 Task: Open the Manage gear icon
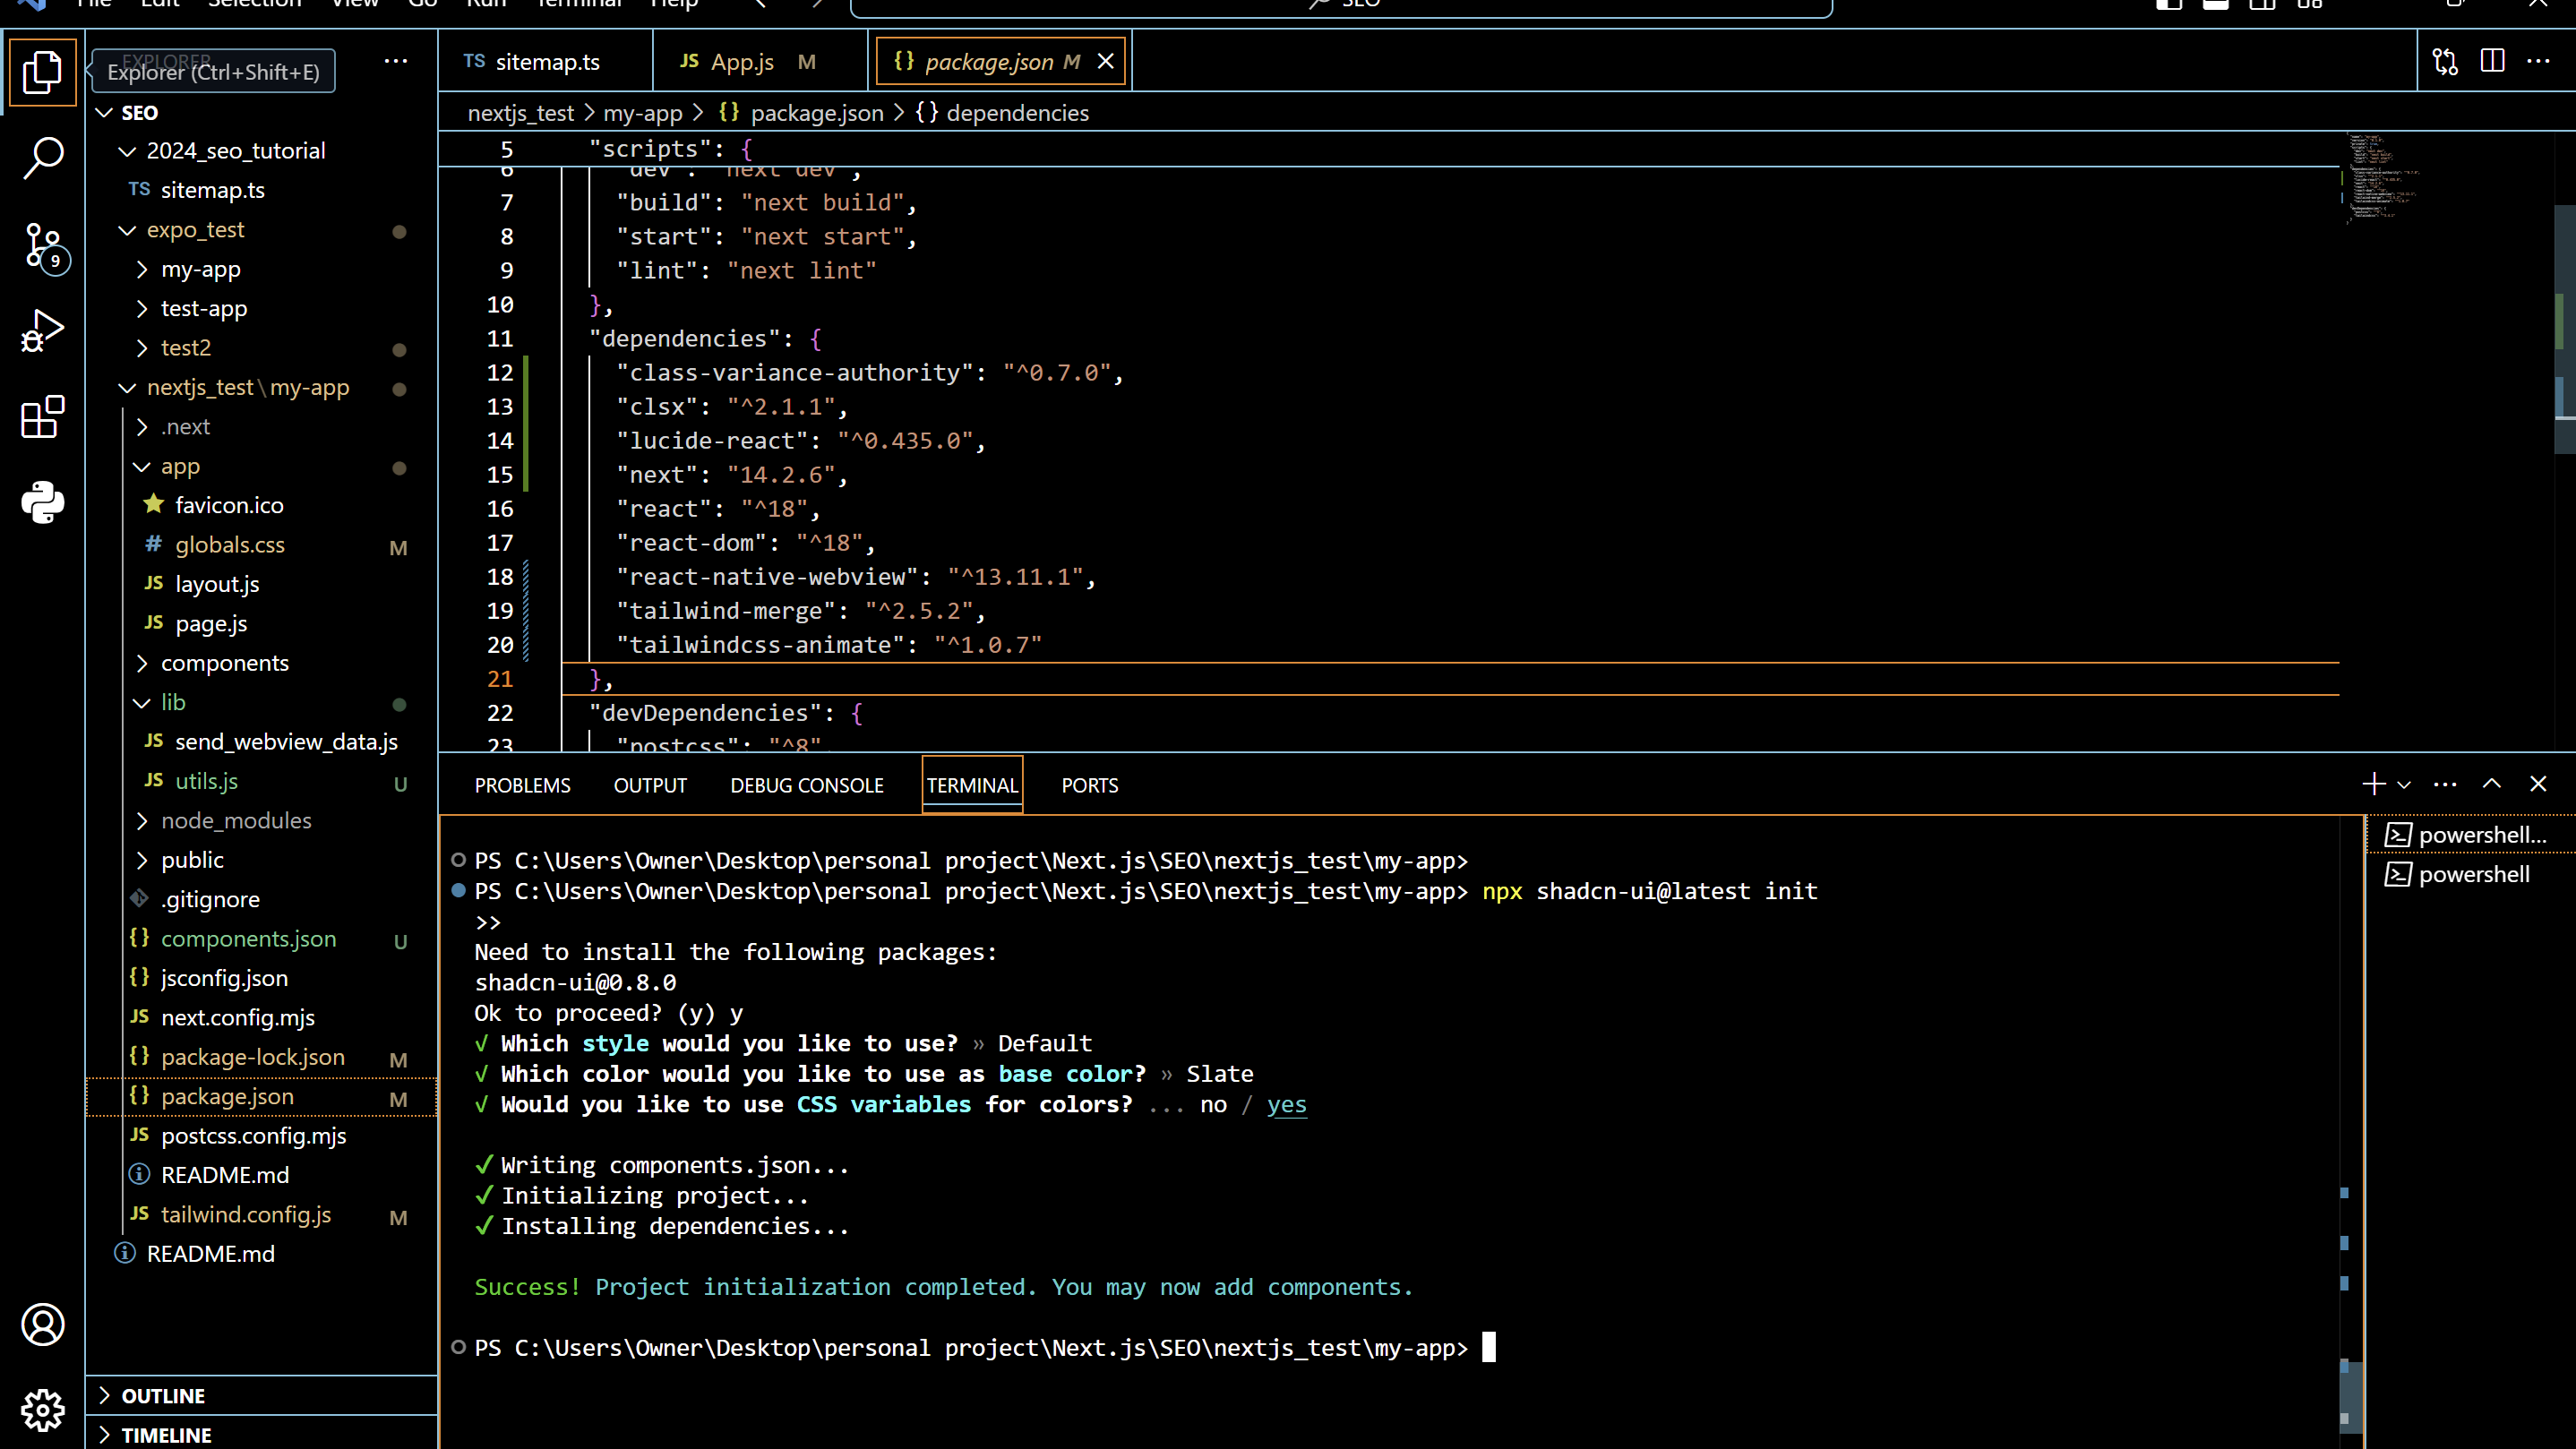click(x=43, y=1410)
